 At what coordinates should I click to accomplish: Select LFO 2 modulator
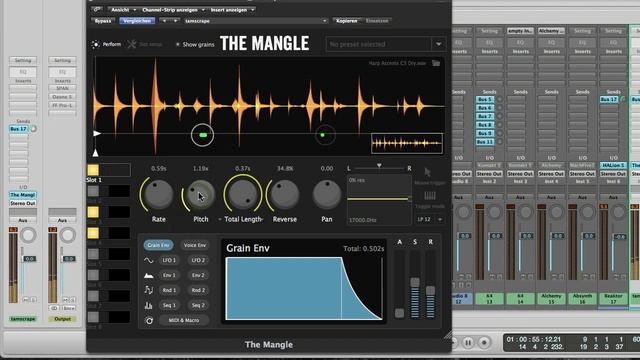click(198, 260)
